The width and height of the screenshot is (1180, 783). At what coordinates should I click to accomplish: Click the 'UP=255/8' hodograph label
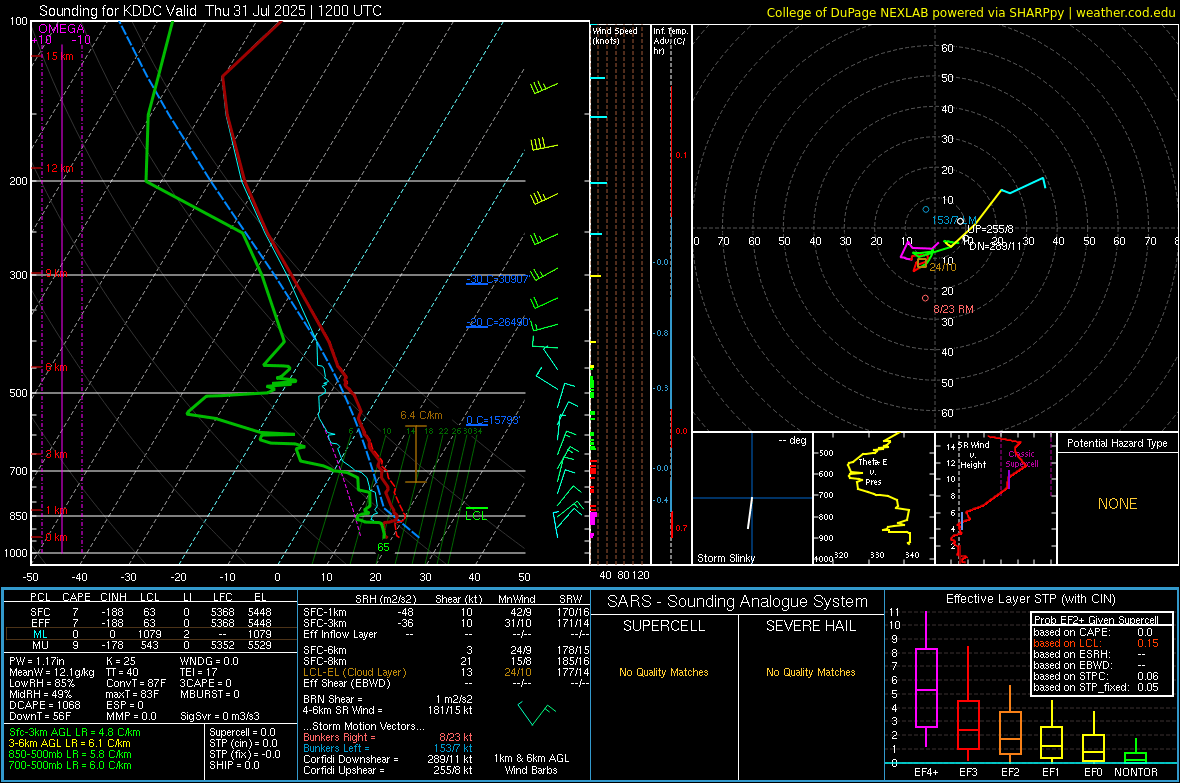tap(990, 229)
